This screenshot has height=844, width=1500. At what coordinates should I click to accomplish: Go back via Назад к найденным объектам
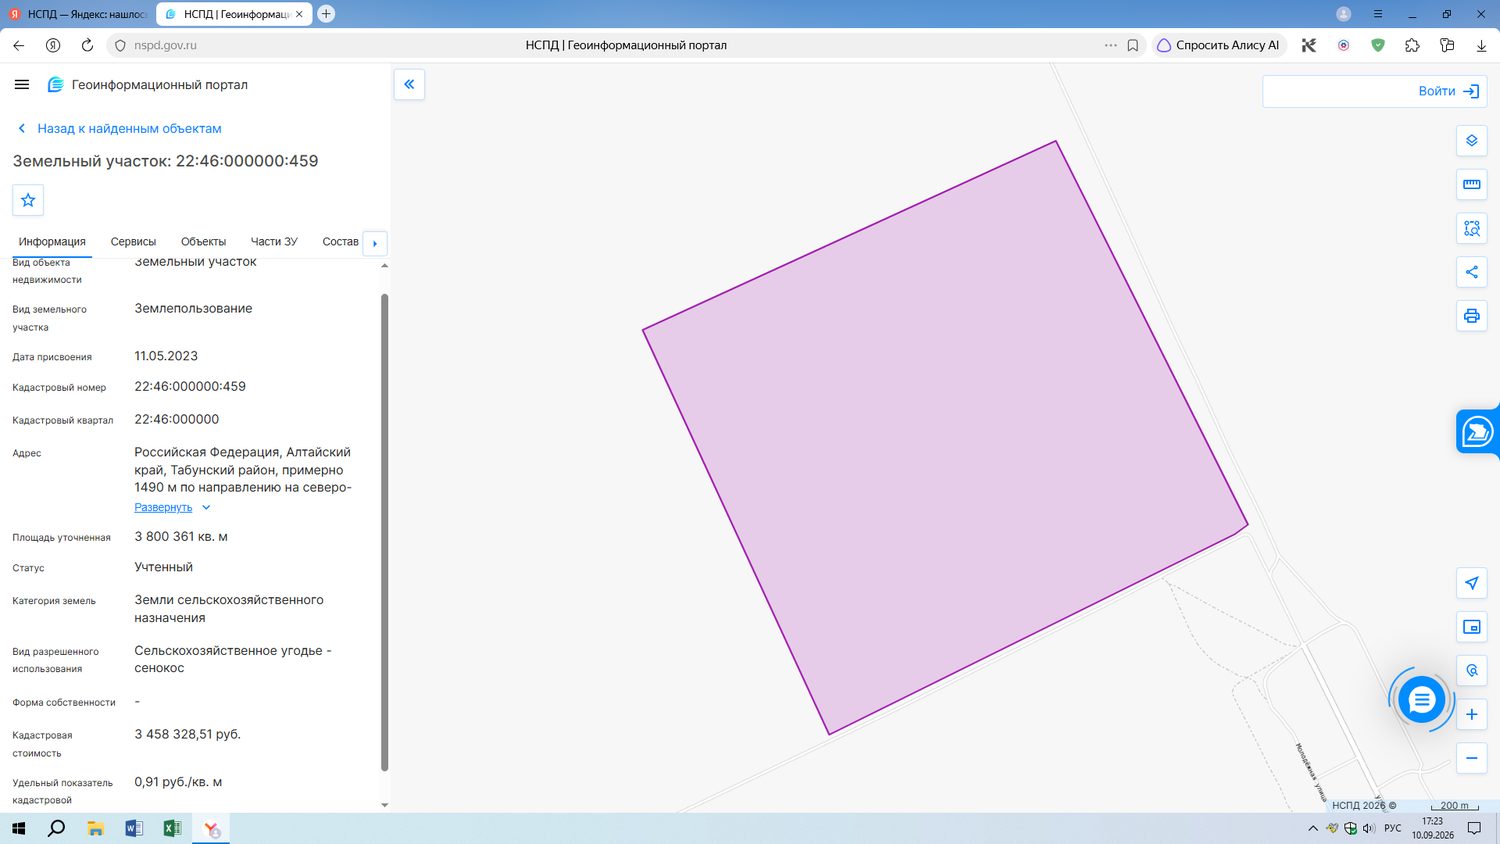tap(120, 128)
